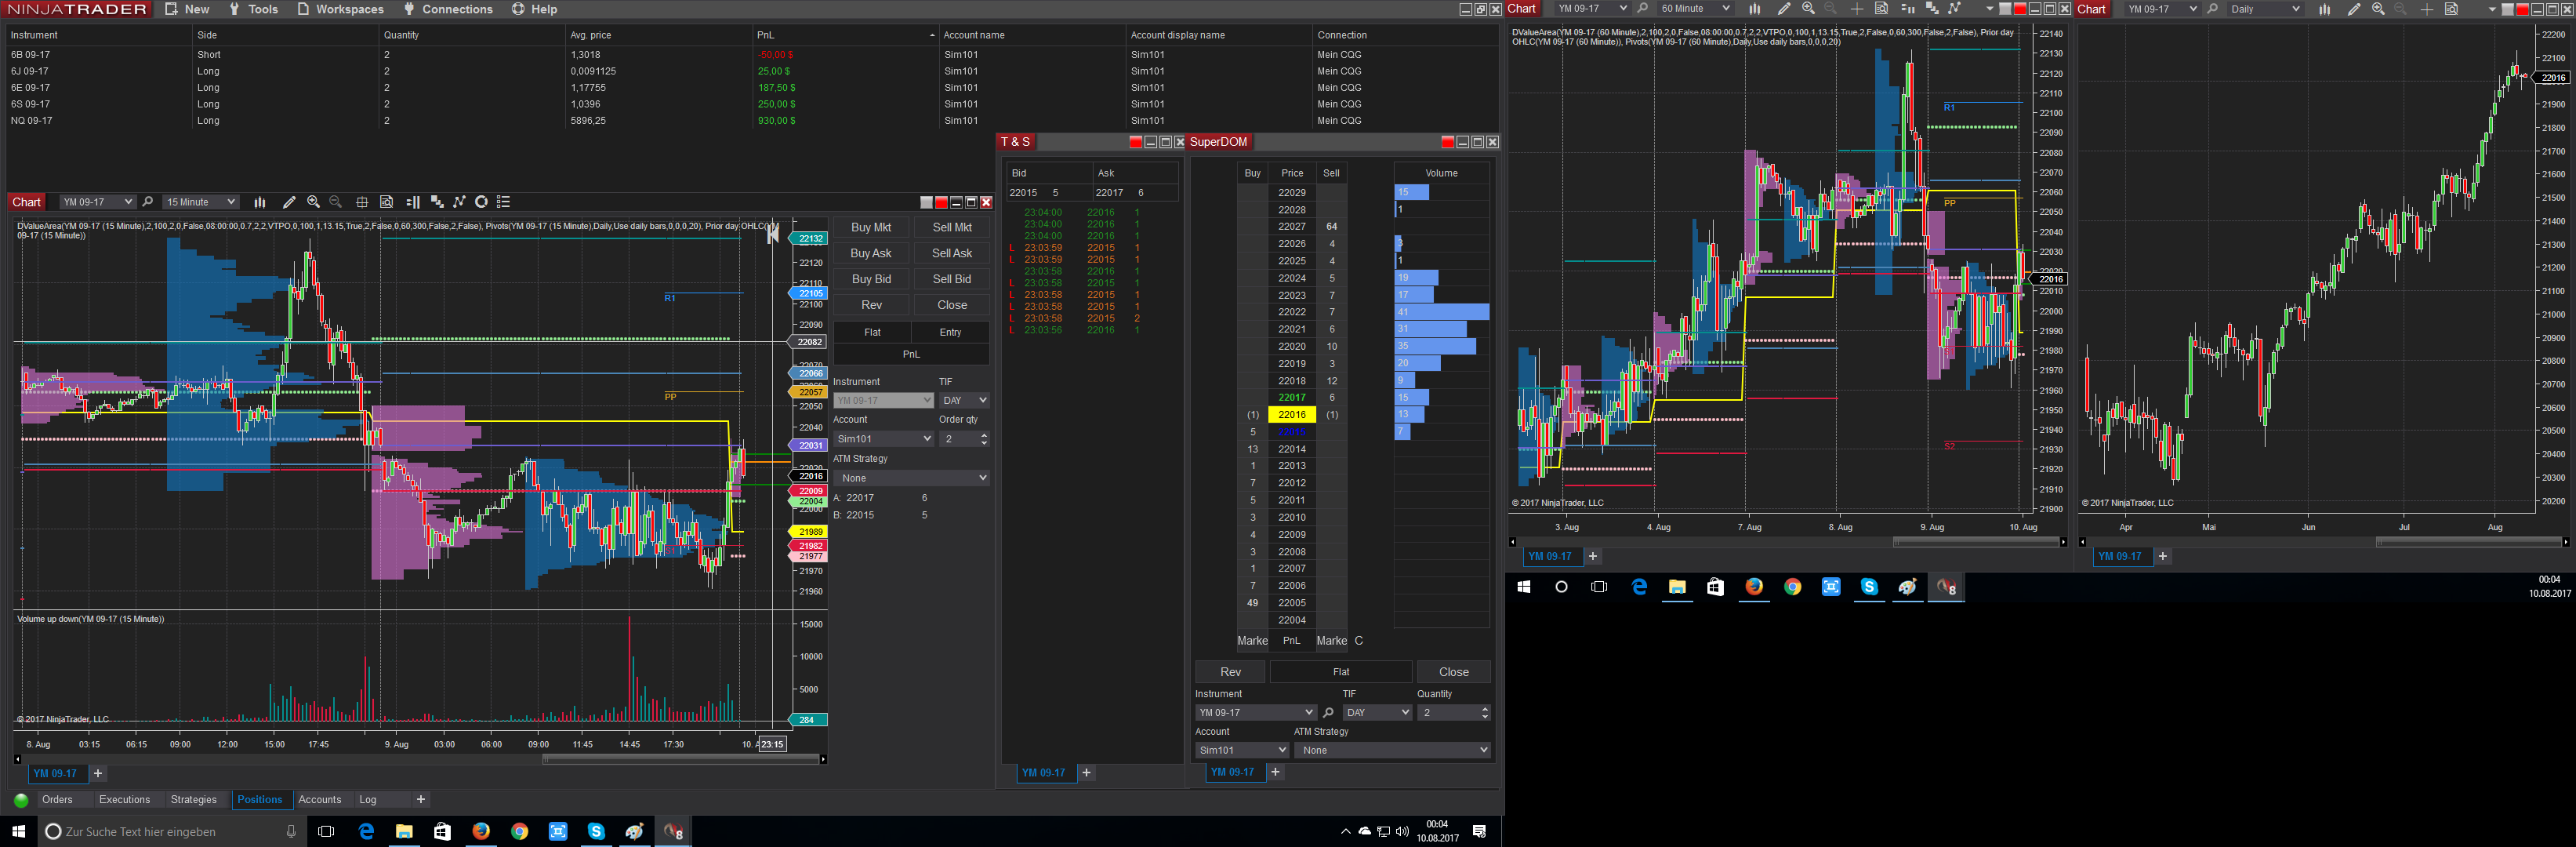Add new tab in T & S window
Screen dimensions: 2576x847
tap(1087, 773)
